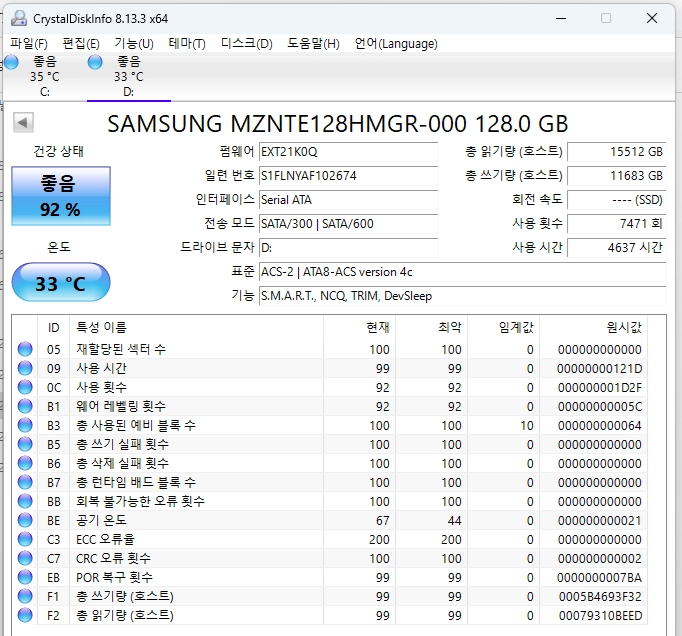Viewport: 682px width, 636px height.
Task: Click the status orb for attribute 05
Action: tap(25, 349)
